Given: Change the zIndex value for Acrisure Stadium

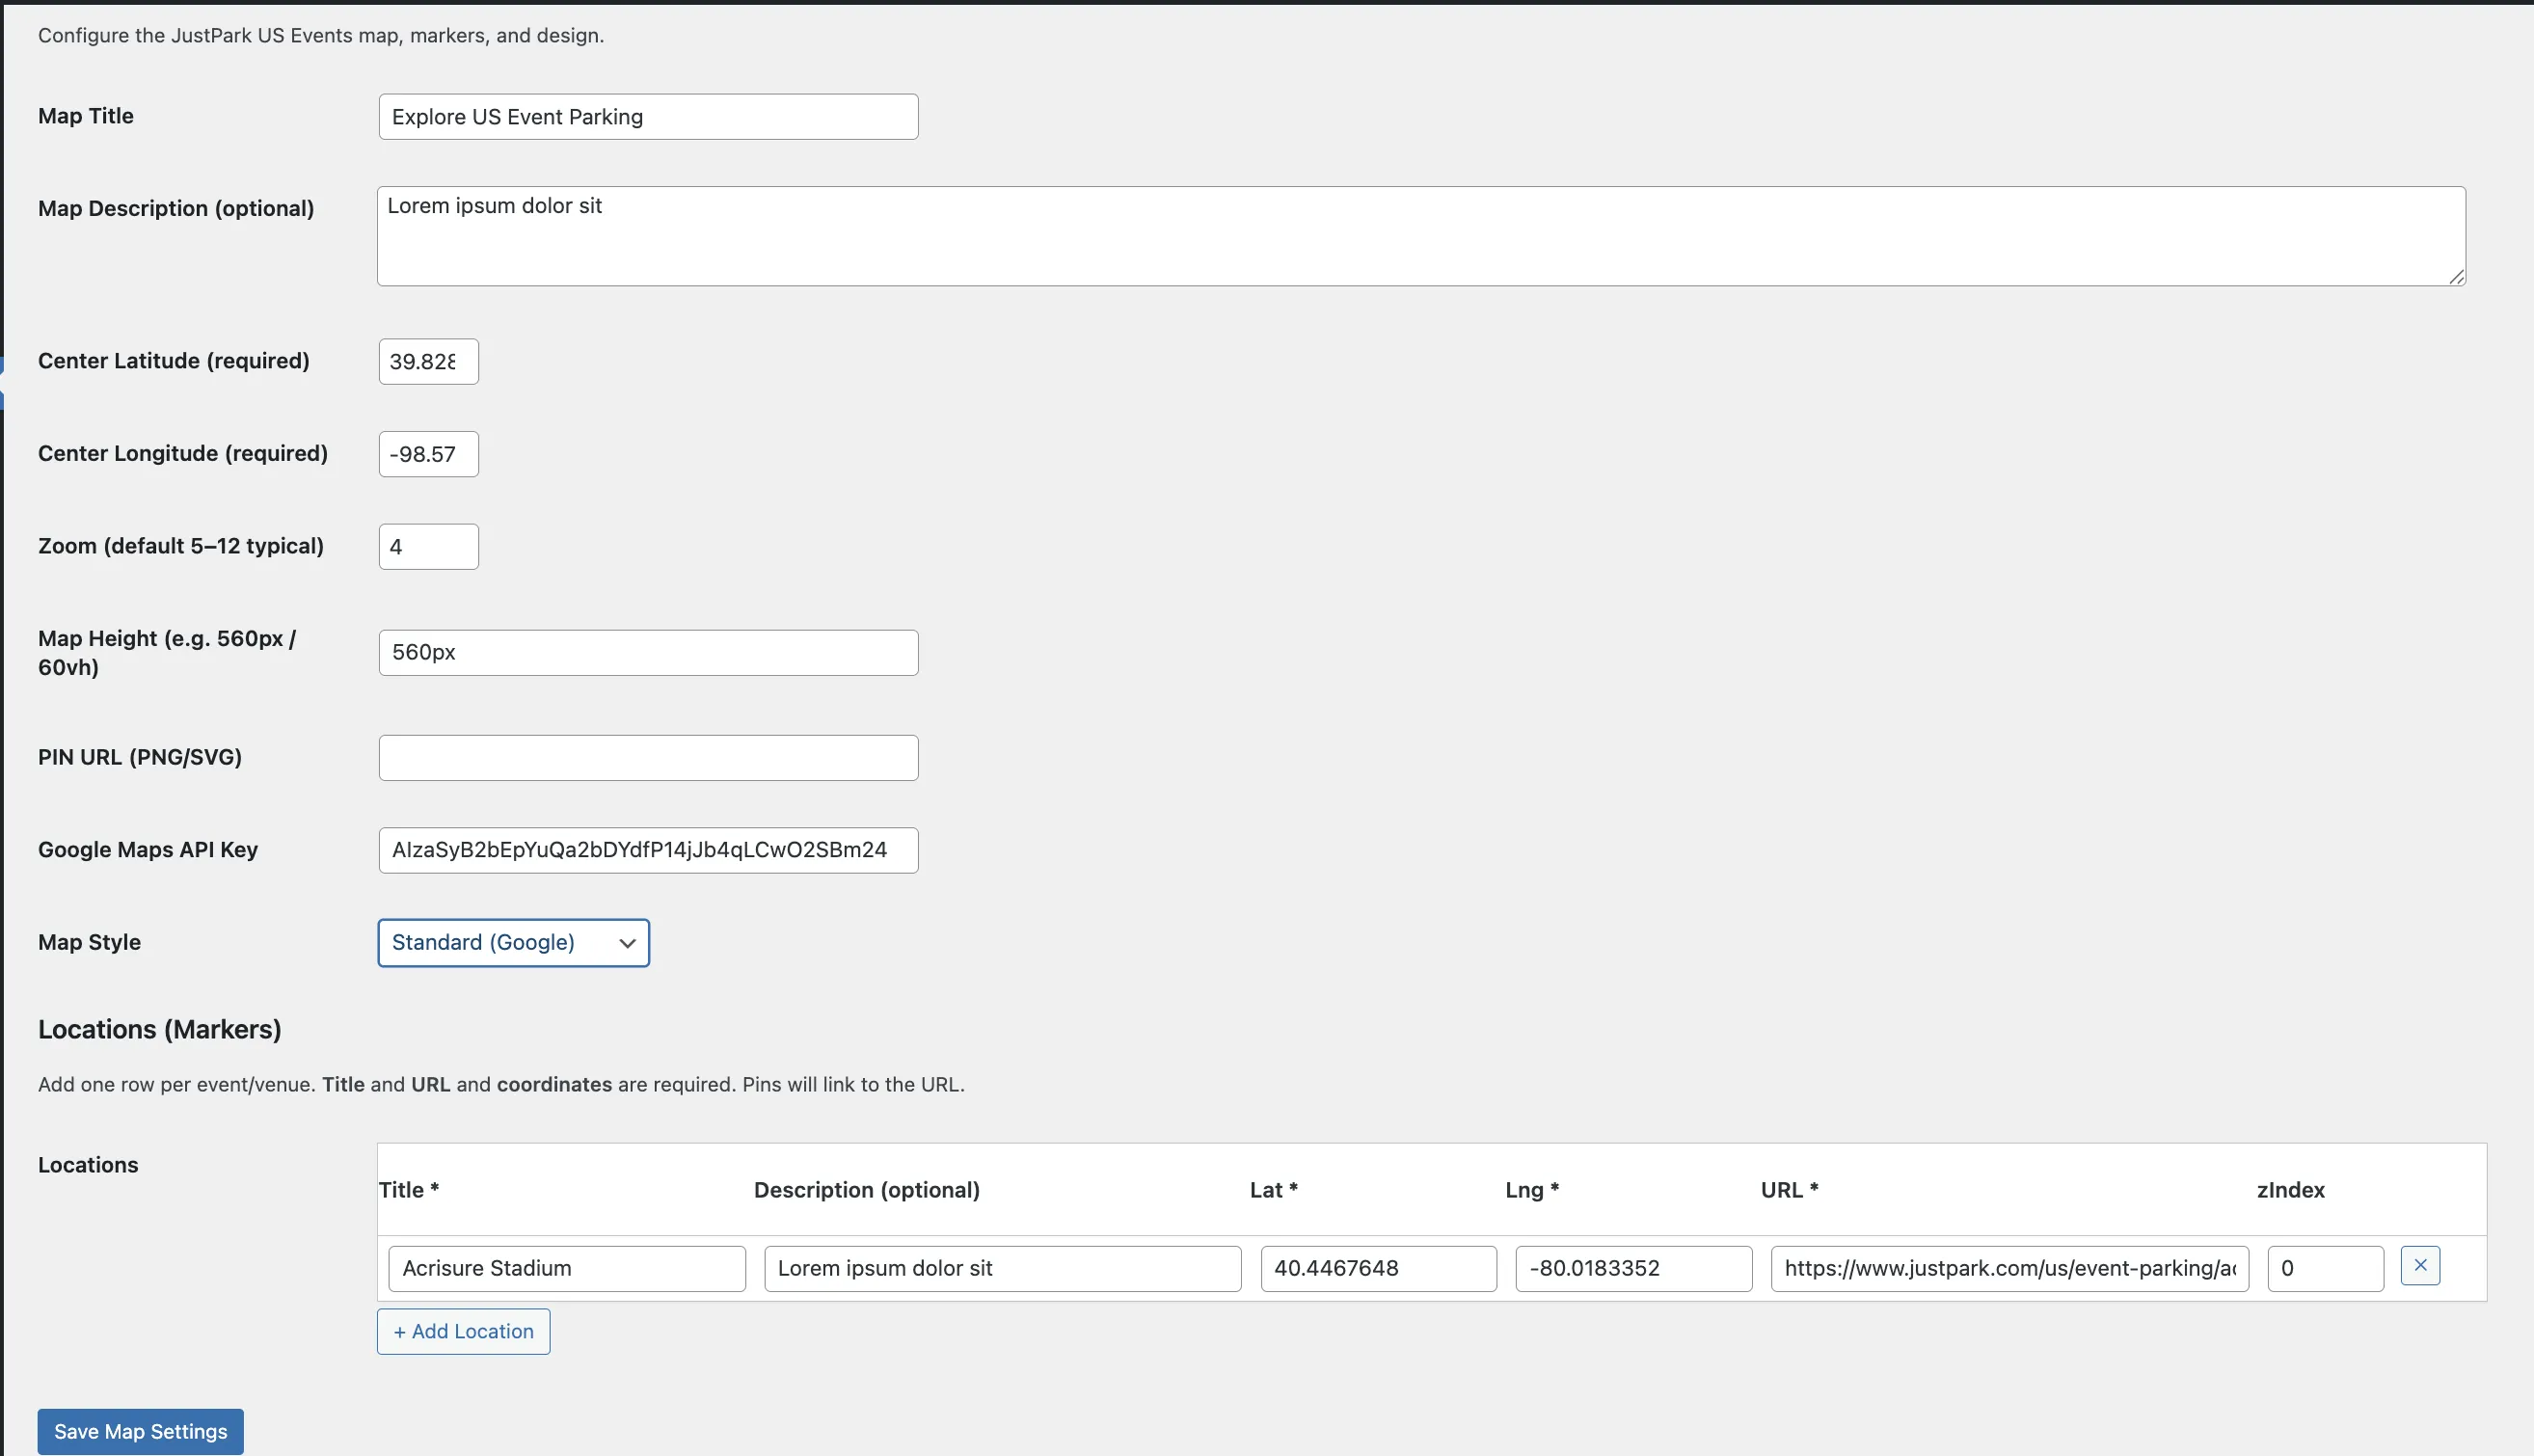Looking at the screenshot, I should click(2324, 1267).
